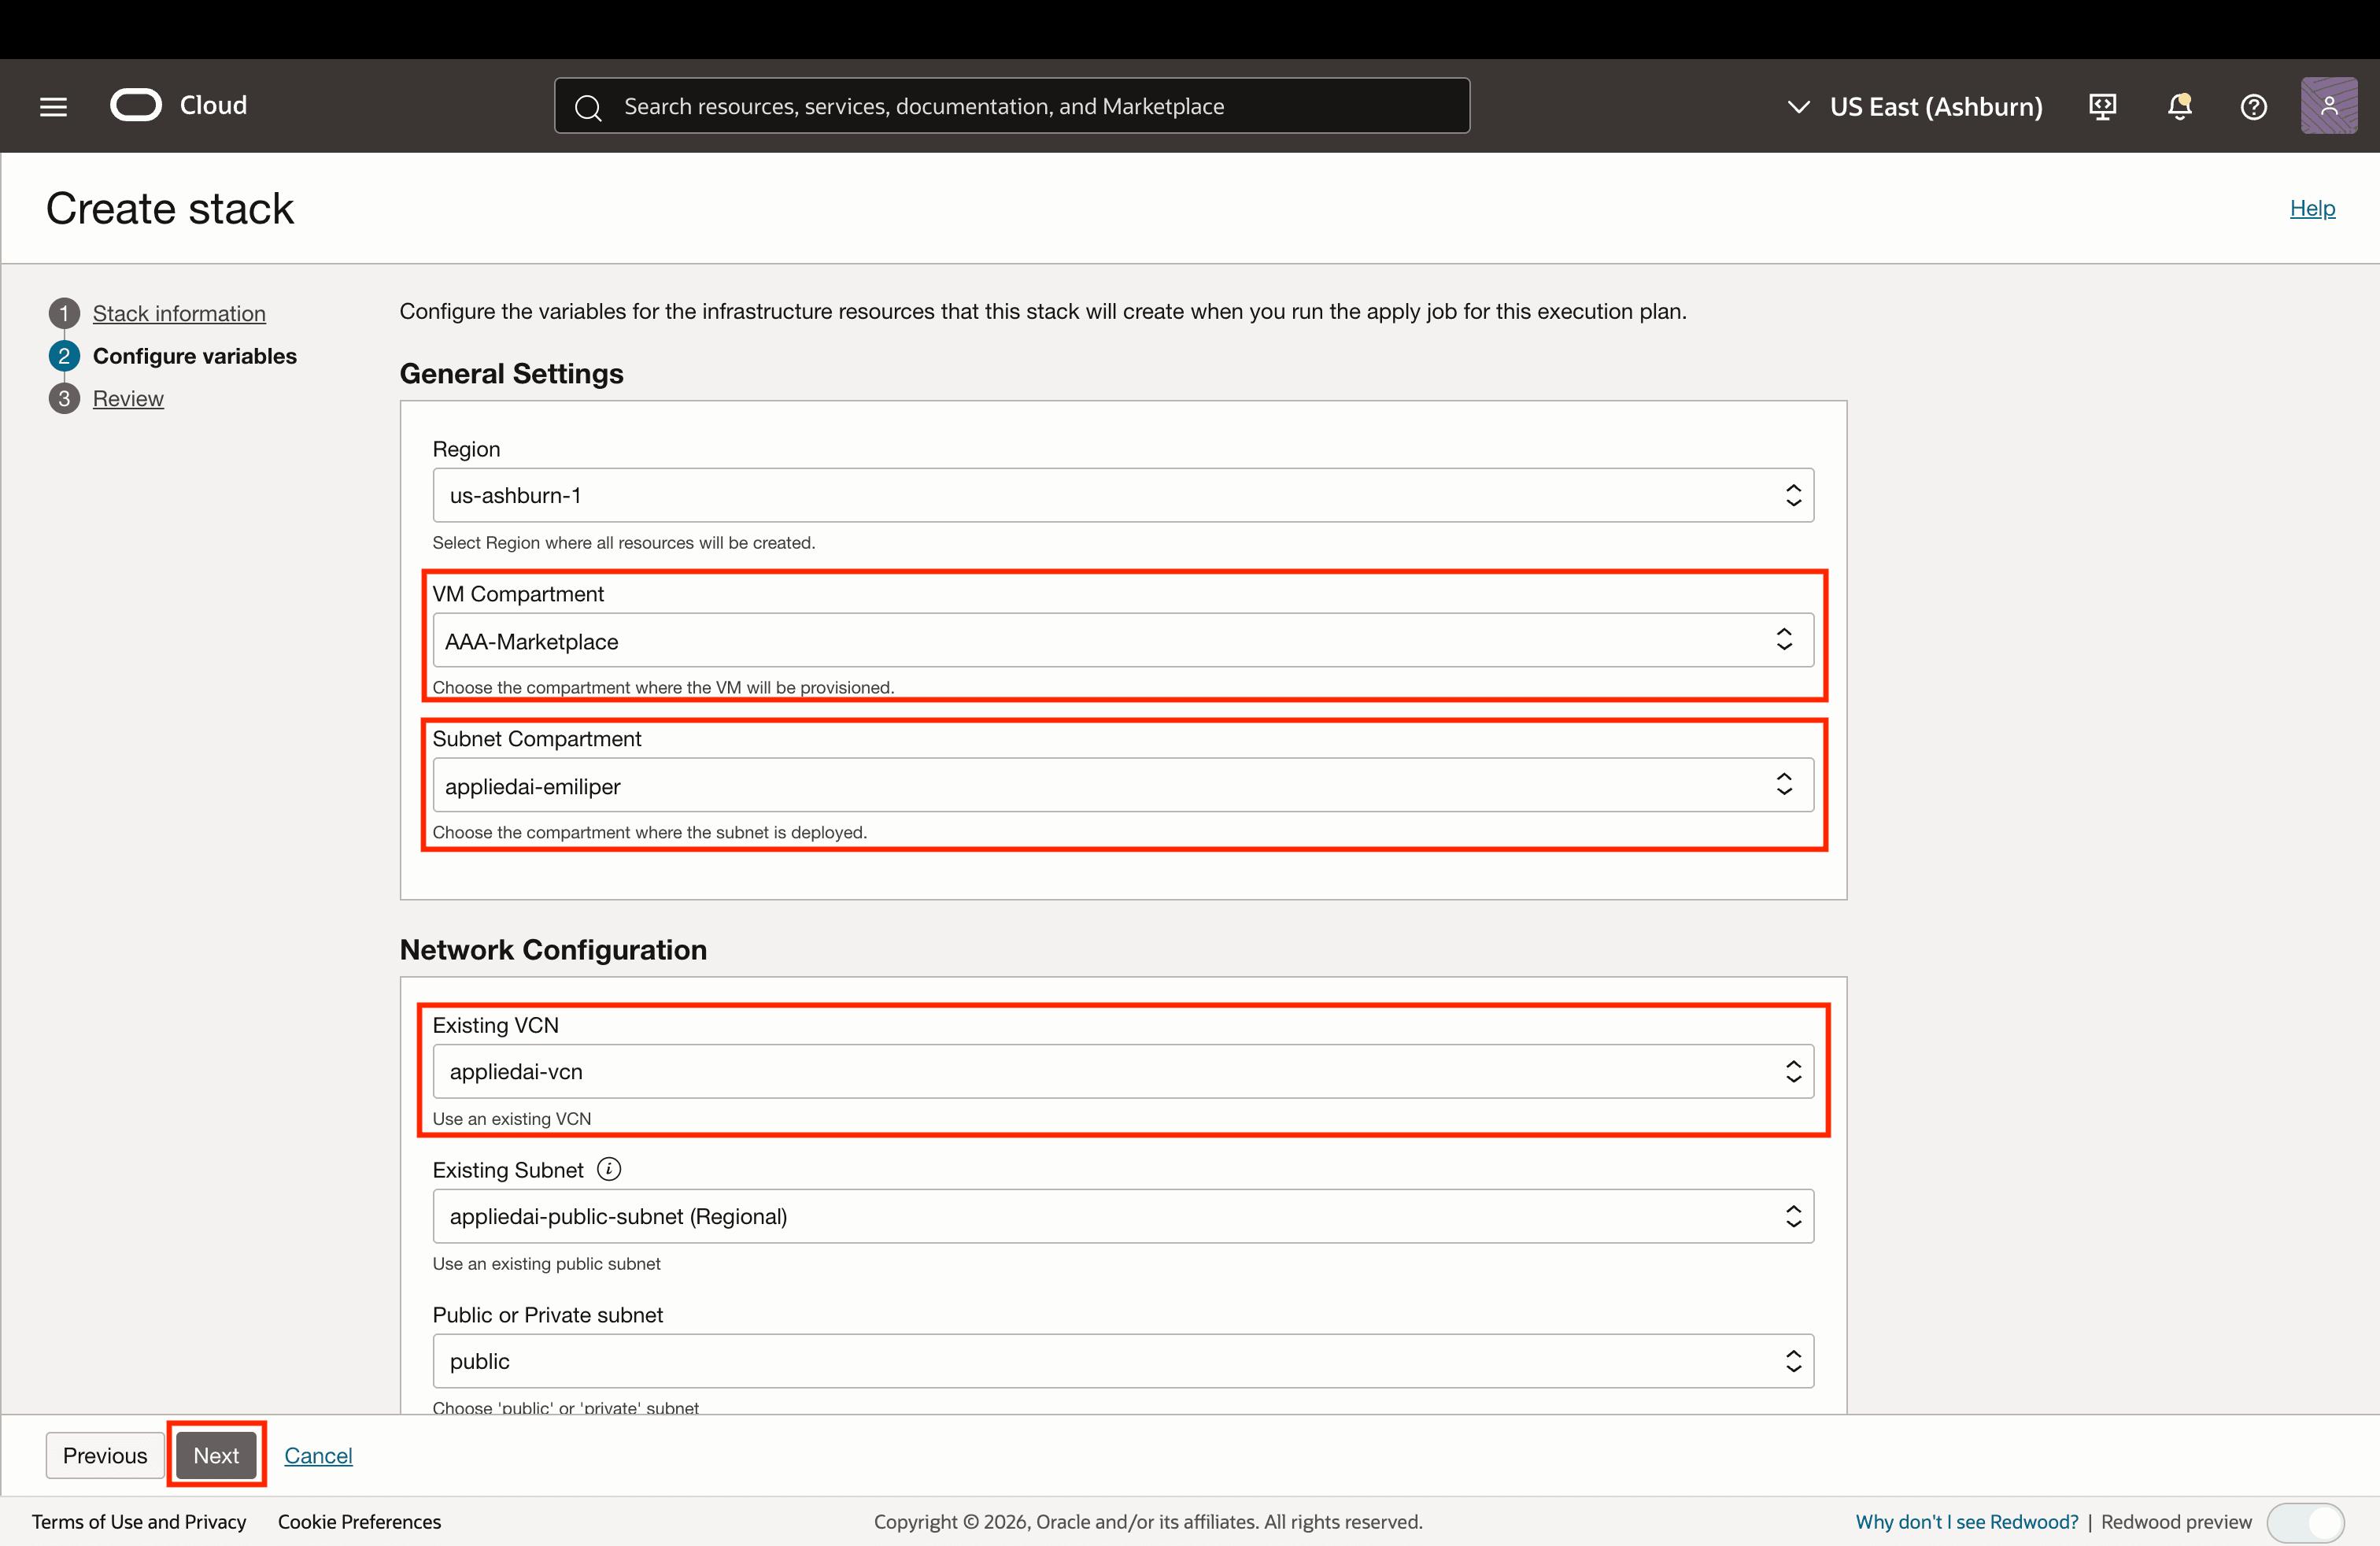Viewport: 2380px width, 1546px height.
Task: Open the VM Compartment dropdown
Action: coord(1123,640)
